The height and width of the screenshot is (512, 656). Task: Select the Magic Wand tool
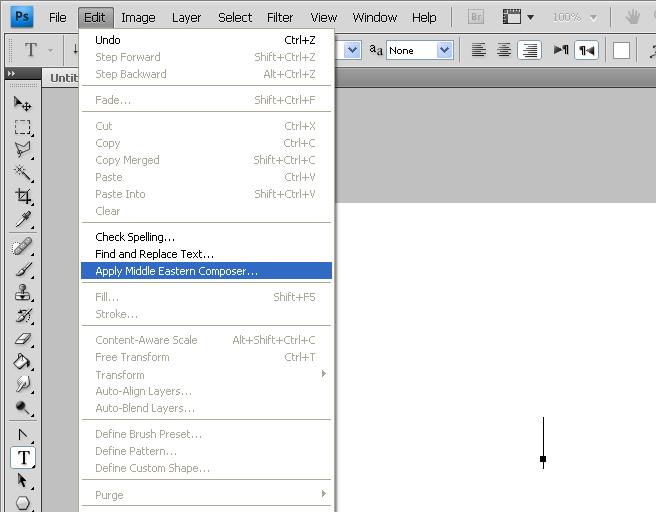tap(23, 172)
